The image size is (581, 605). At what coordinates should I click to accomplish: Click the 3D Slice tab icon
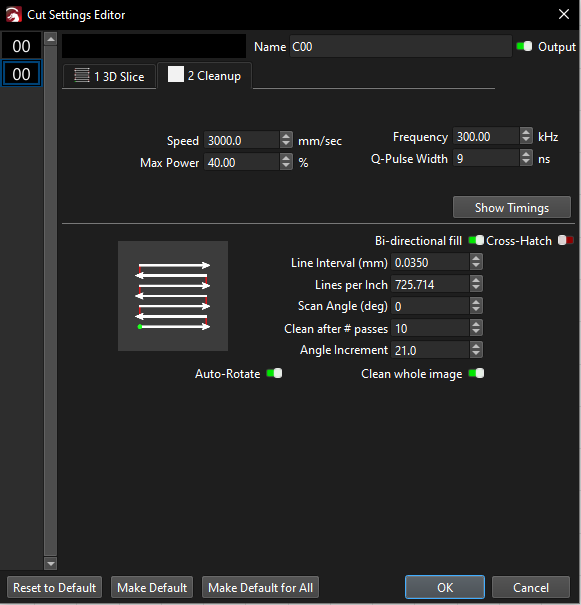81,75
